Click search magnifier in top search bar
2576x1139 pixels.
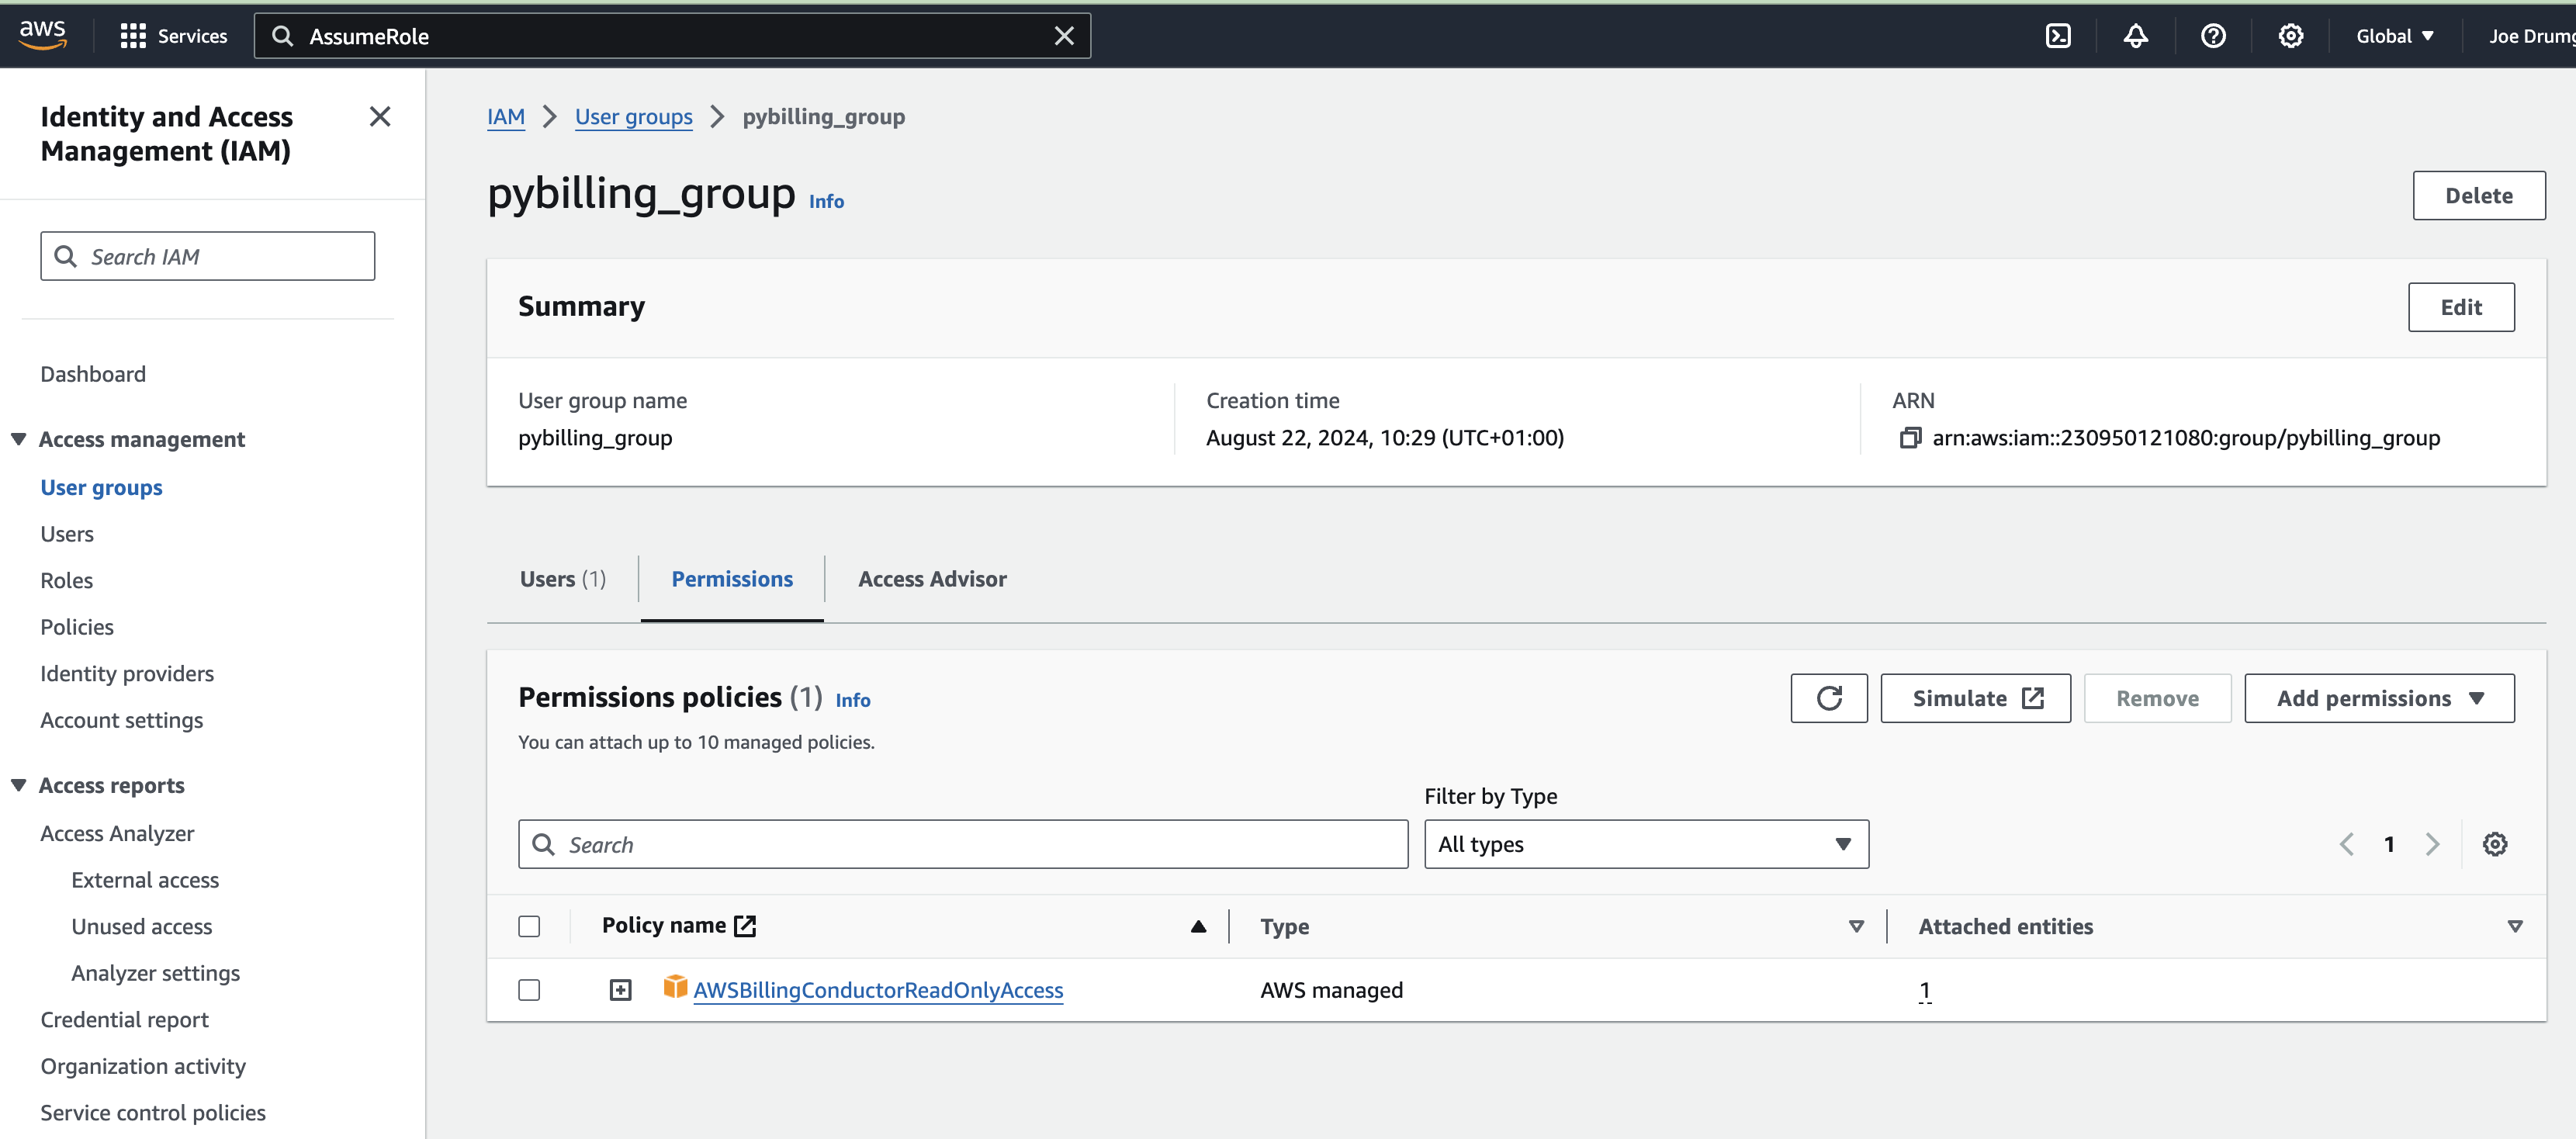pos(283,36)
